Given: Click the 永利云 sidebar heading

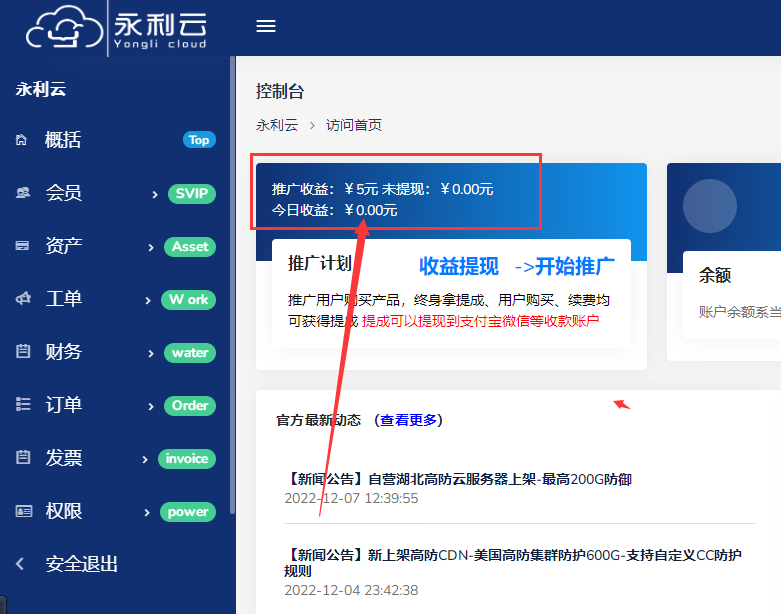Looking at the screenshot, I should 41,89.
